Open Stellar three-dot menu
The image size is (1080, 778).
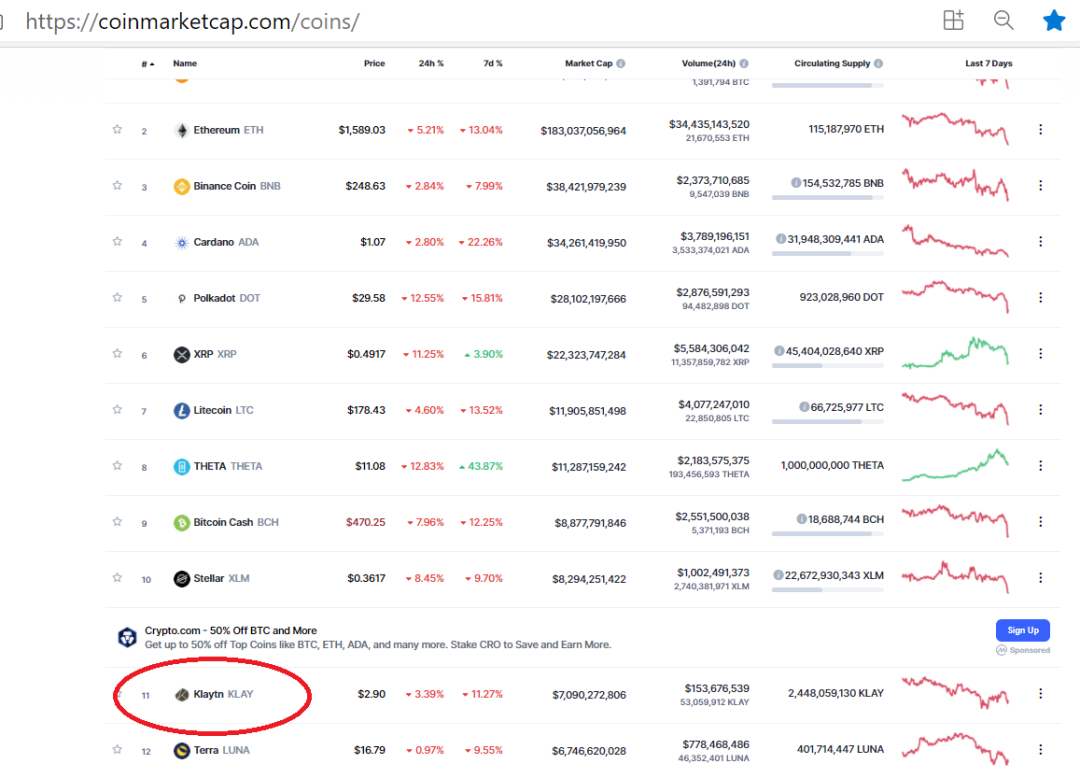[x=1040, y=578]
